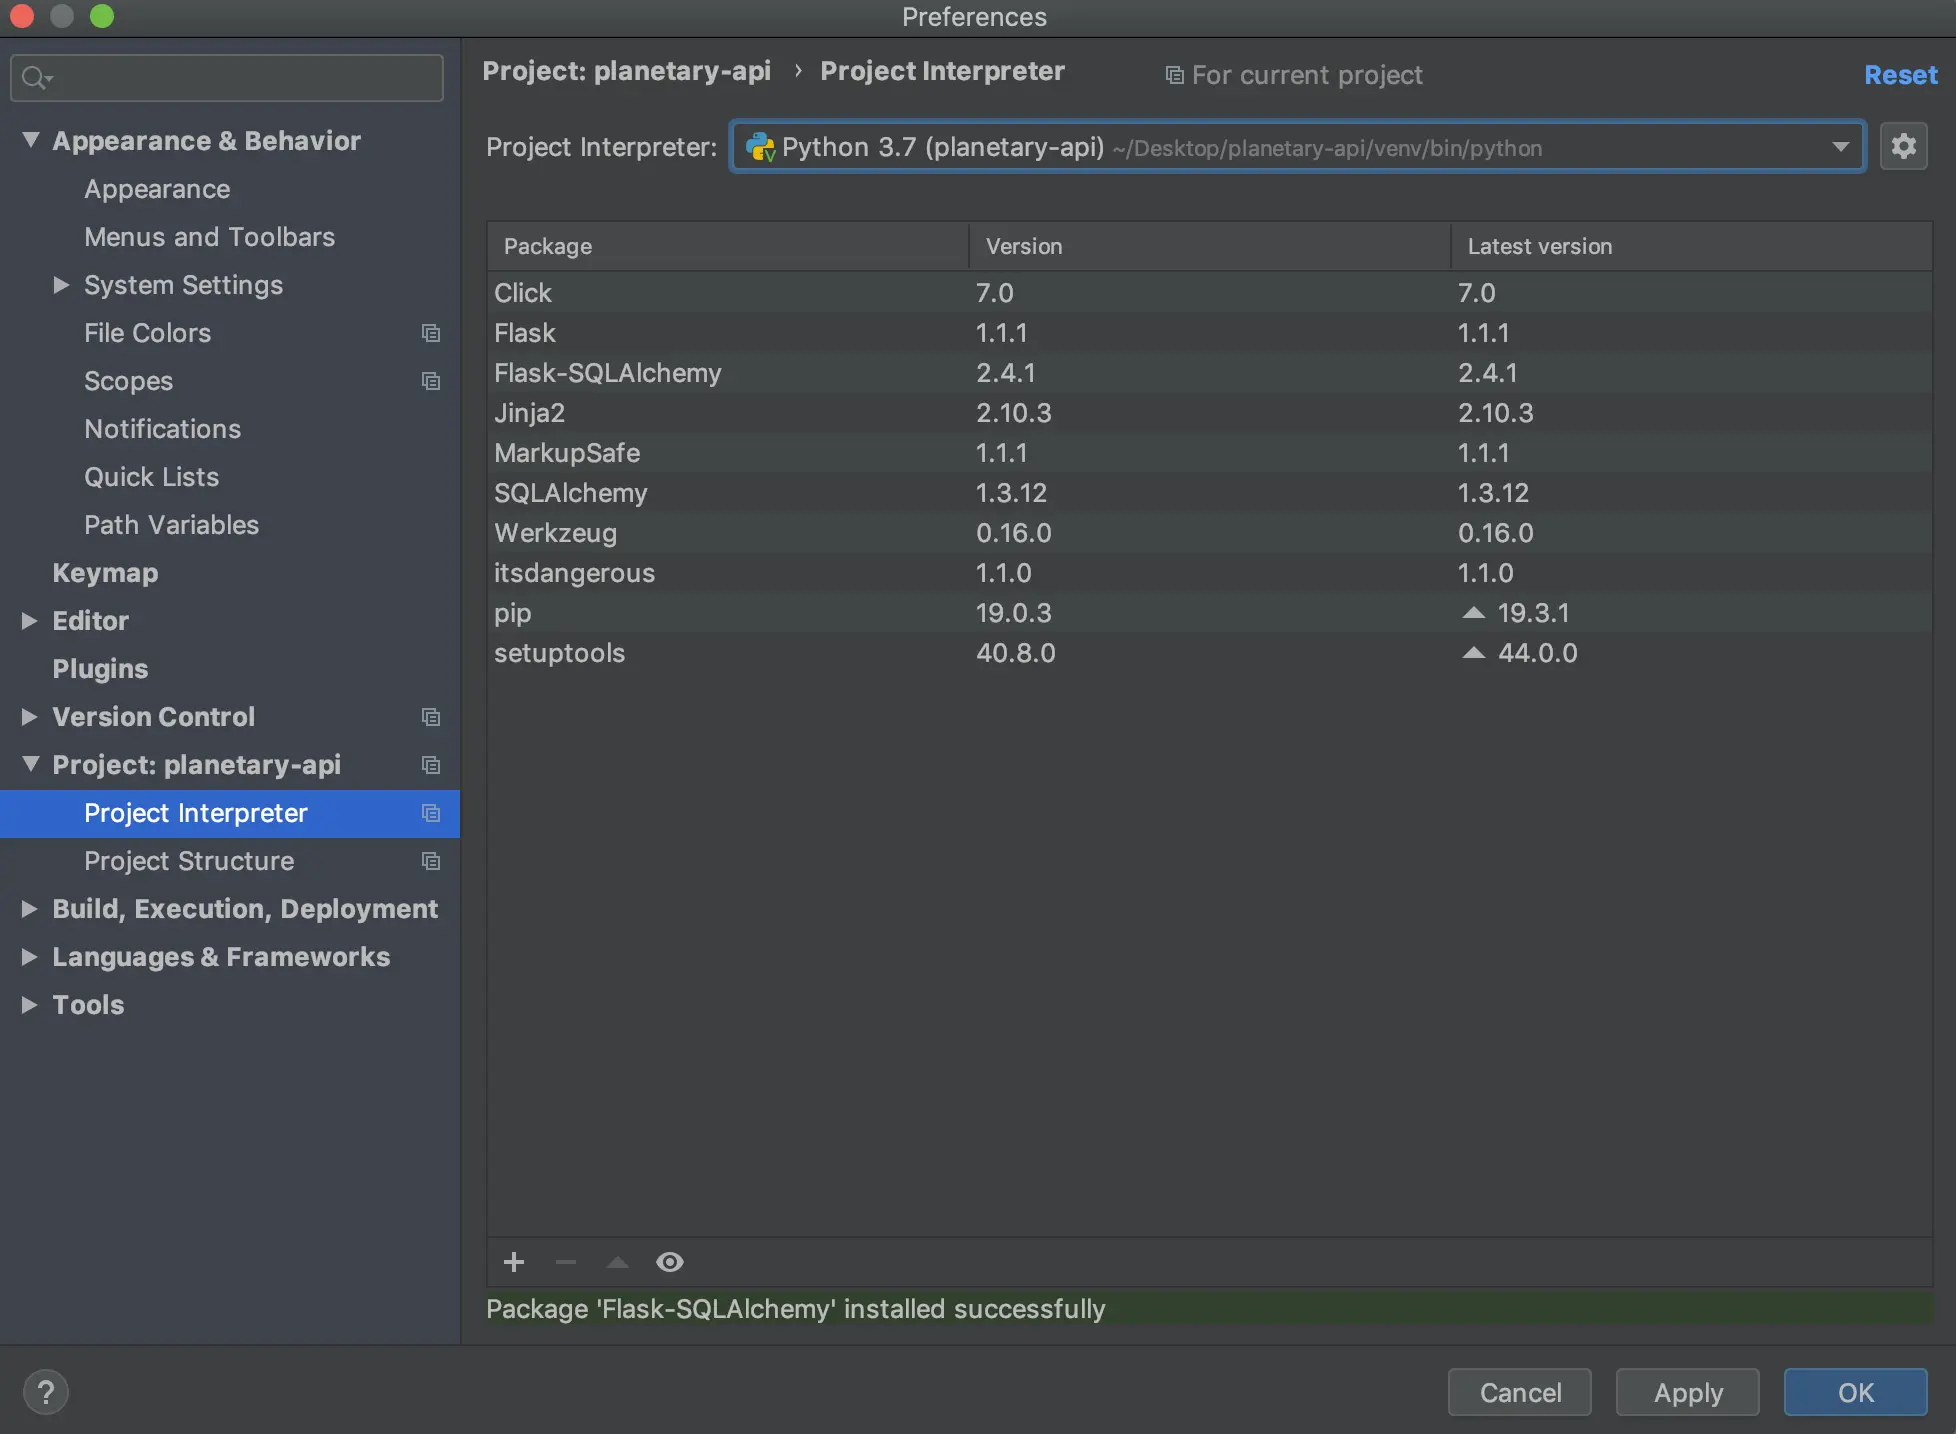
Task: Expand the Tools section
Action: click(29, 1005)
